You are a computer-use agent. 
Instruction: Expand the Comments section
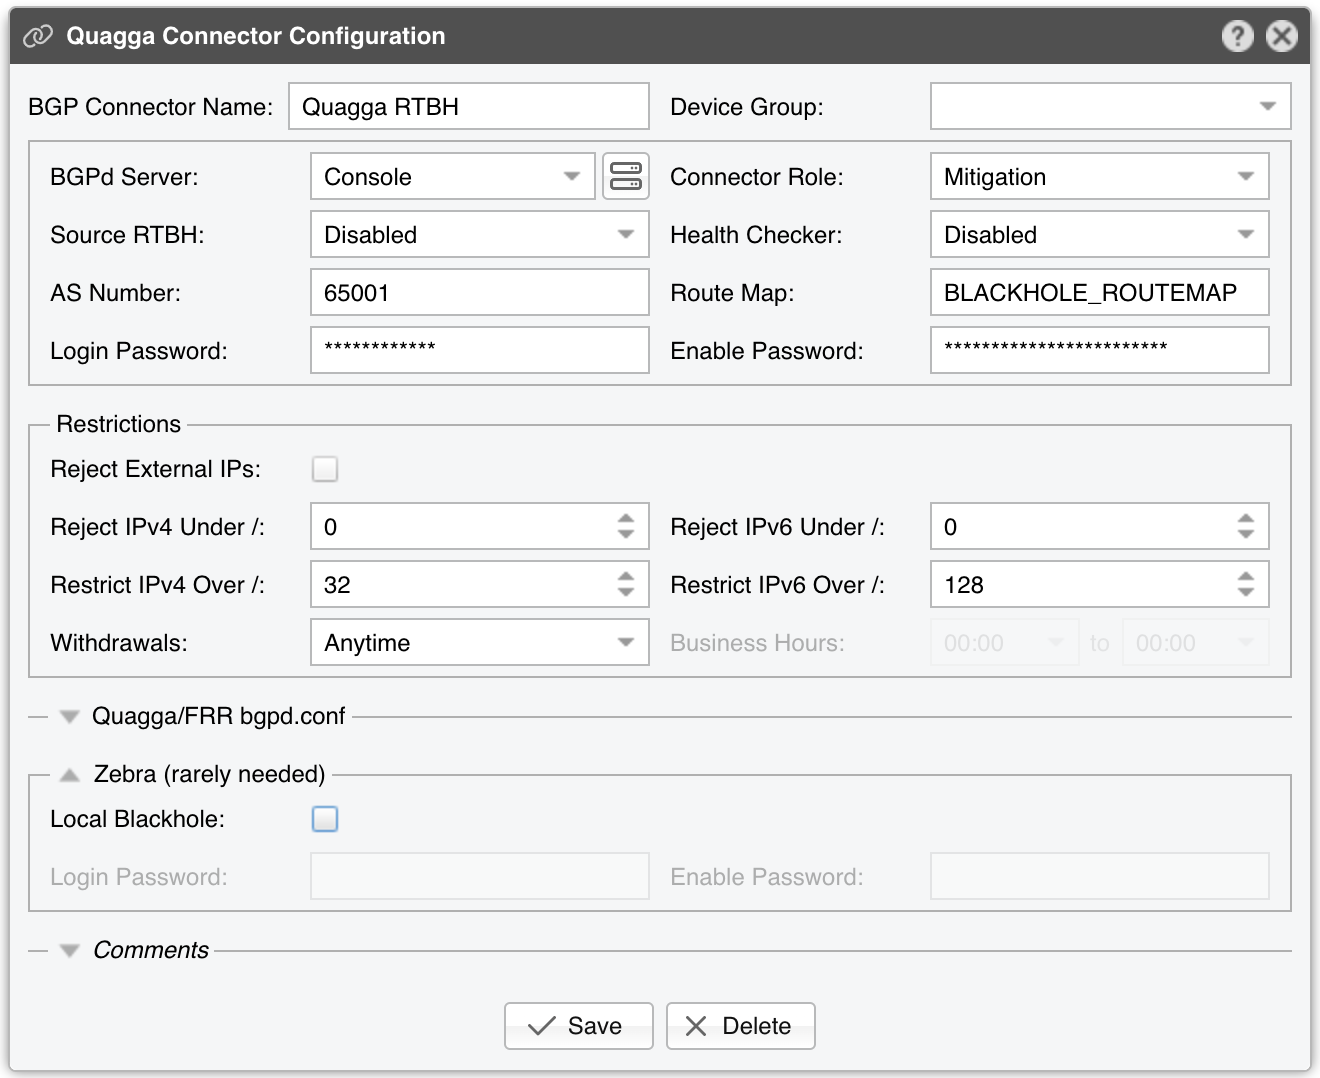[x=69, y=950]
